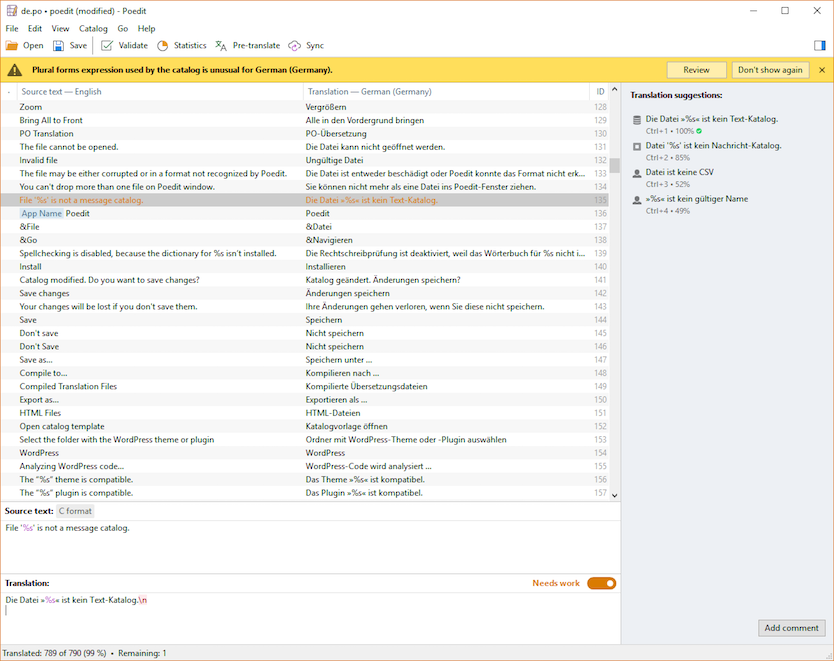Select the highlighted 'not a message catalog' row
The image size is (834, 661).
(x=305, y=200)
